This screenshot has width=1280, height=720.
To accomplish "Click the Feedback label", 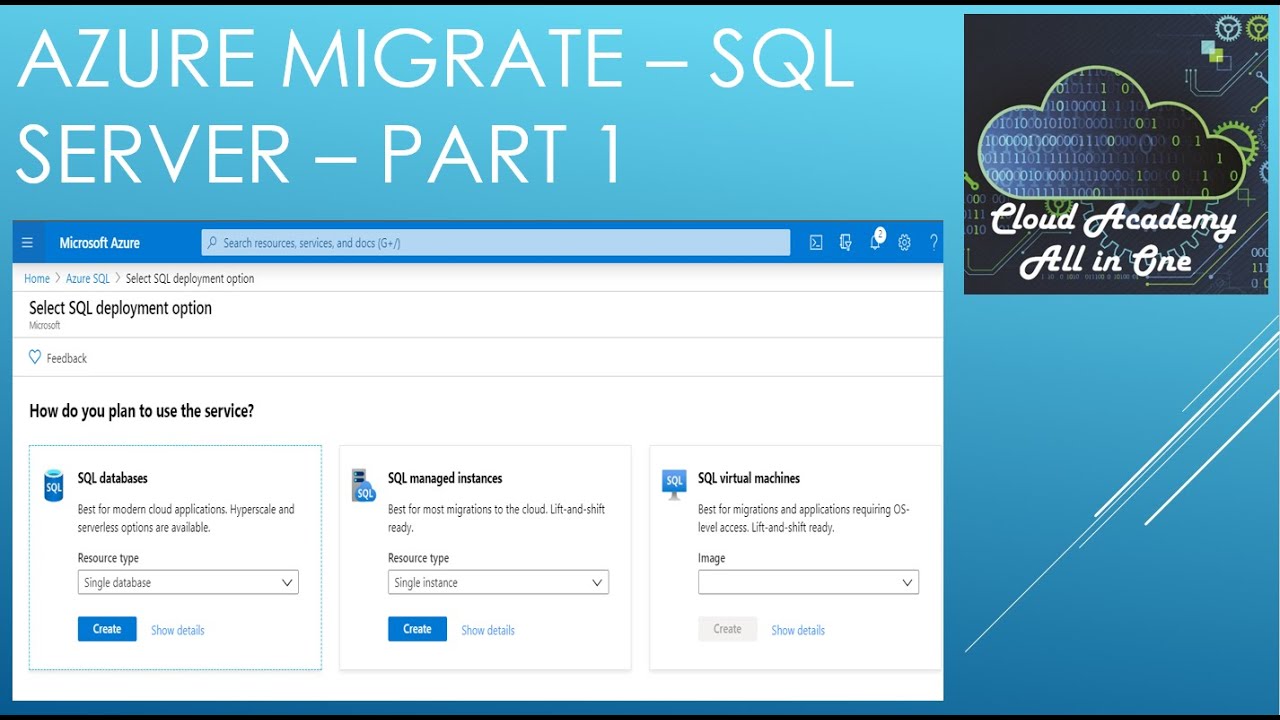I will [x=67, y=358].
